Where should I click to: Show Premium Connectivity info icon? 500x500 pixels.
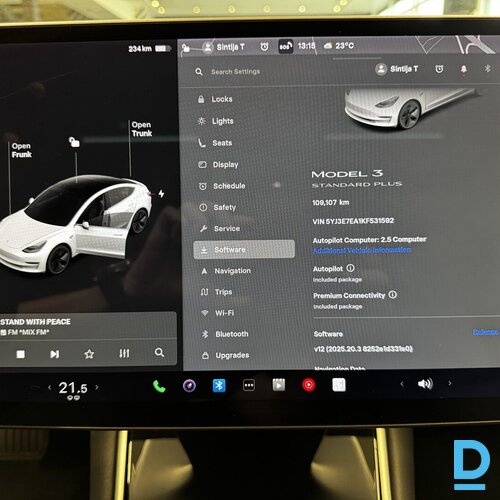(393, 295)
